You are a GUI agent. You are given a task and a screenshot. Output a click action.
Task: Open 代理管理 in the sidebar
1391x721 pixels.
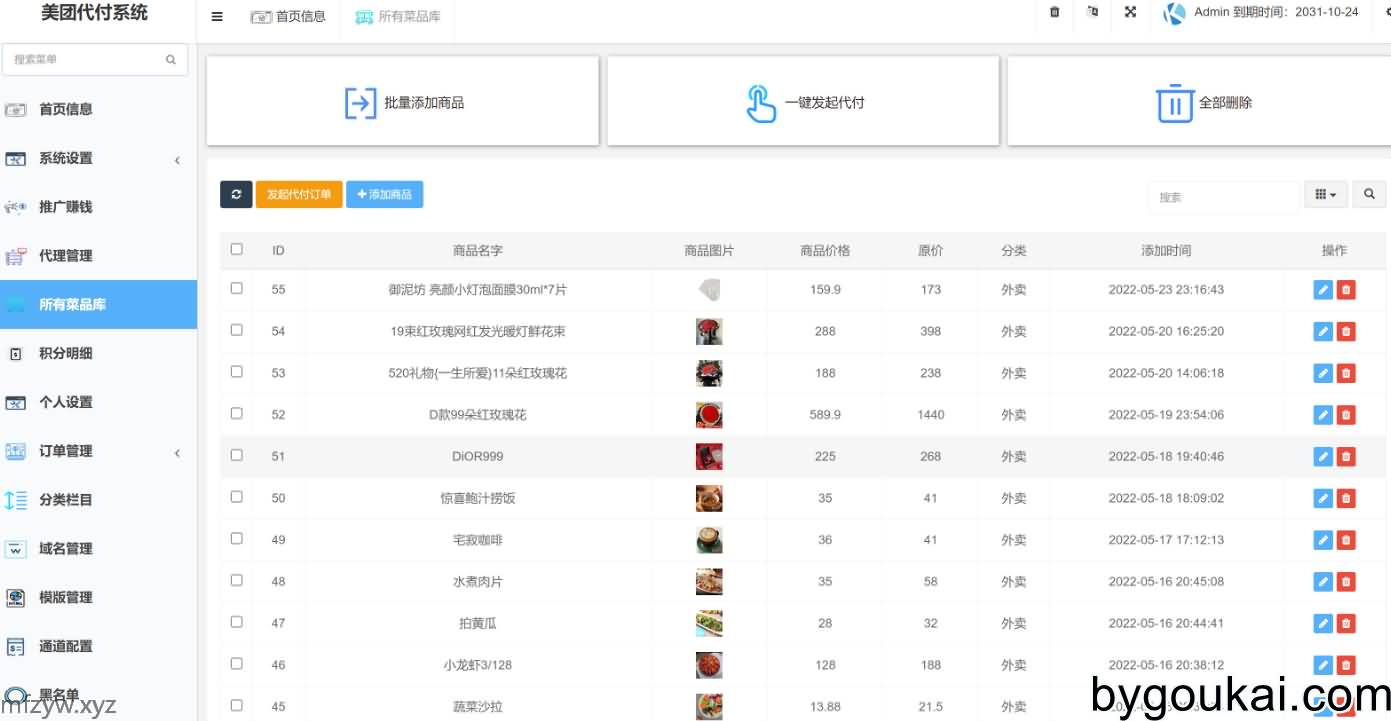pyautogui.click(x=66, y=256)
